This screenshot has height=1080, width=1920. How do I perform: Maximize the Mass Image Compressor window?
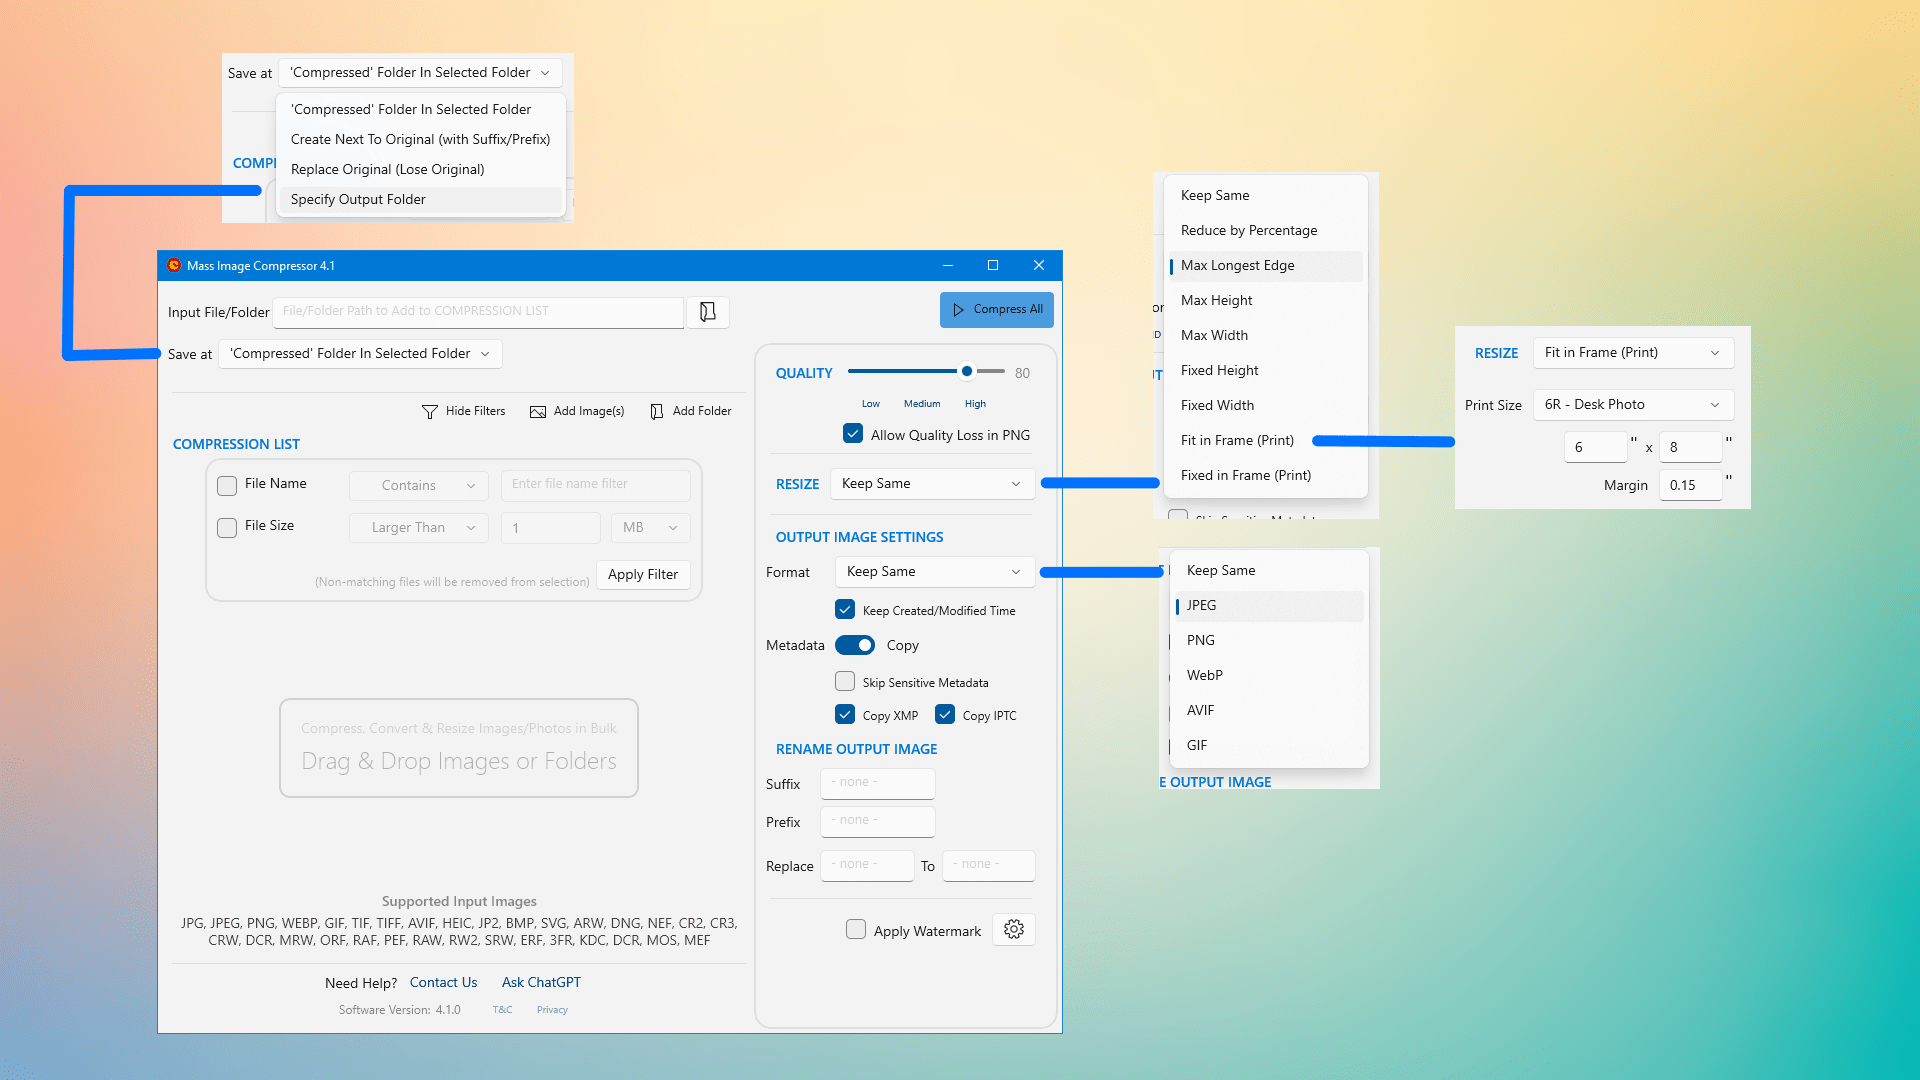point(993,266)
